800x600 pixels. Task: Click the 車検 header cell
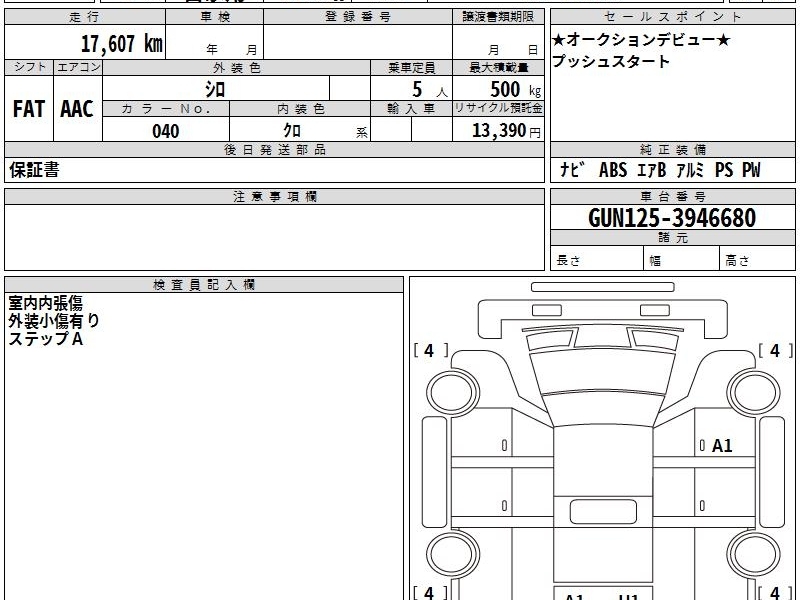(x=215, y=17)
